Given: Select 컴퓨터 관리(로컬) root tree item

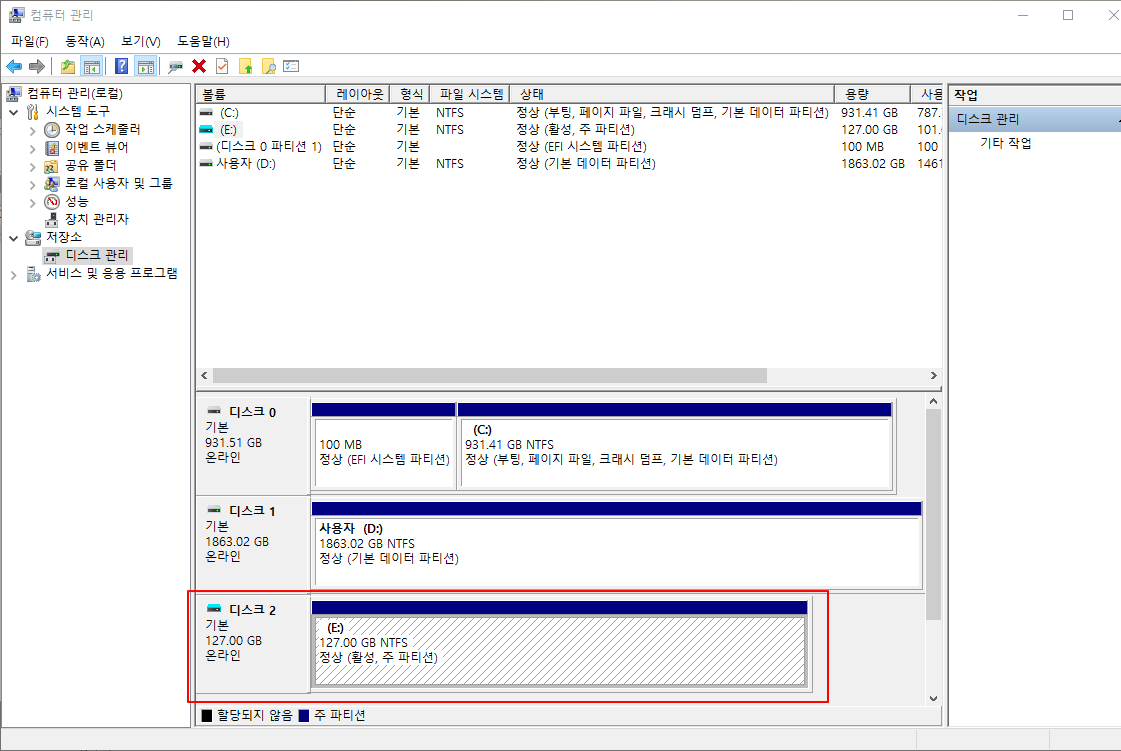Looking at the screenshot, I should 74,93.
